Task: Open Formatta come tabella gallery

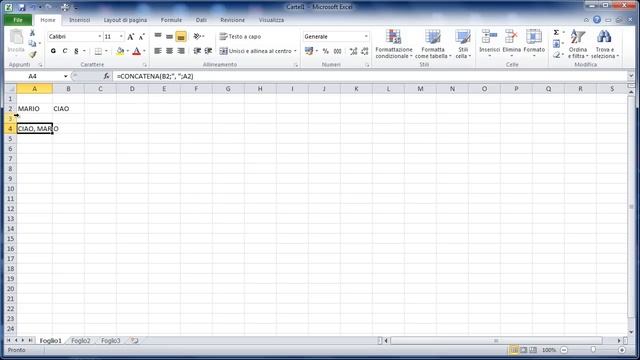Action: pyautogui.click(x=433, y=44)
